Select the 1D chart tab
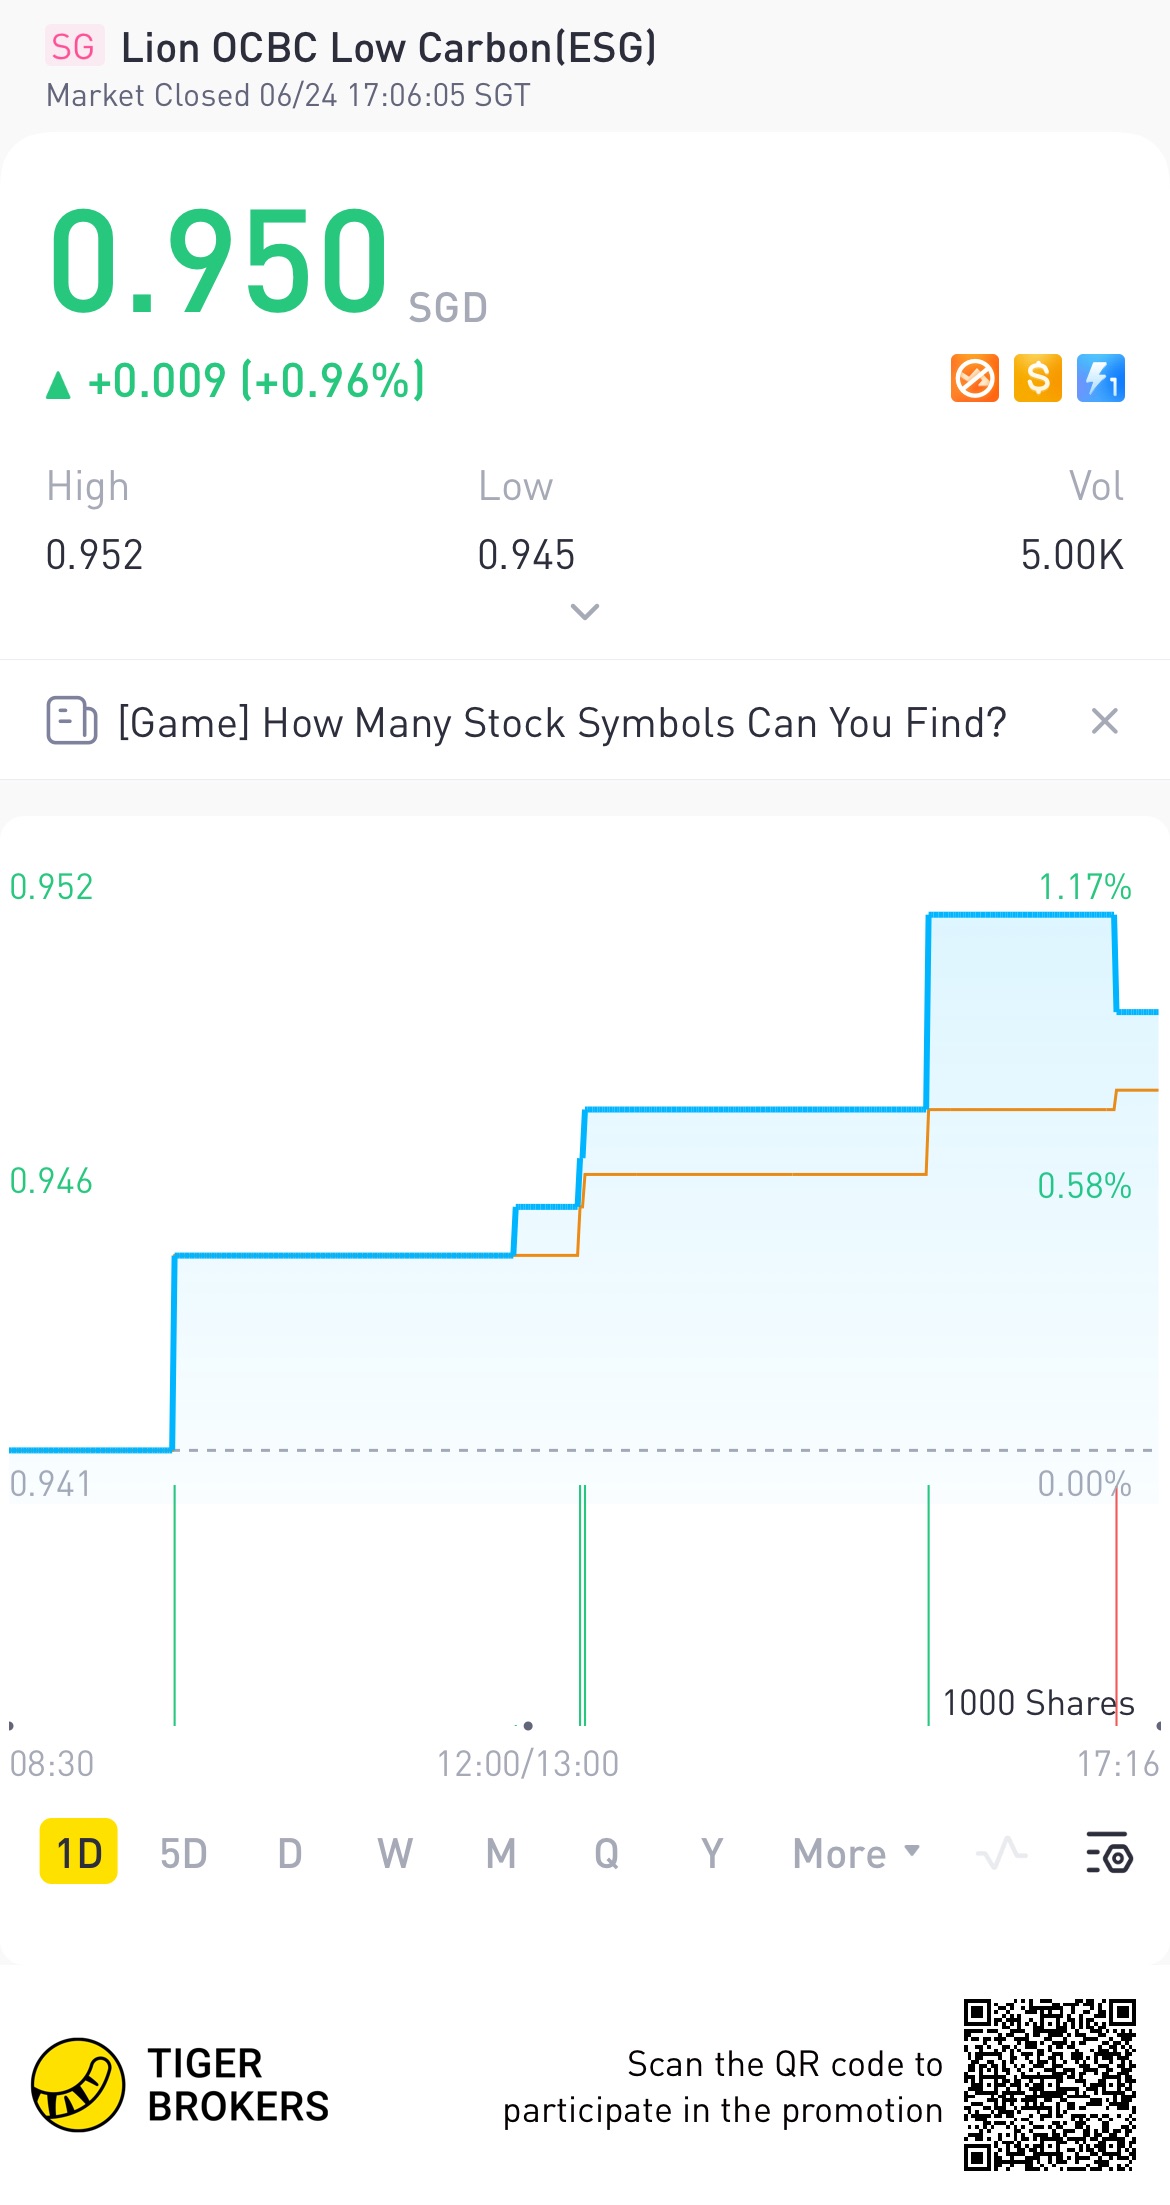1170x2205 pixels. (79, 1853)
